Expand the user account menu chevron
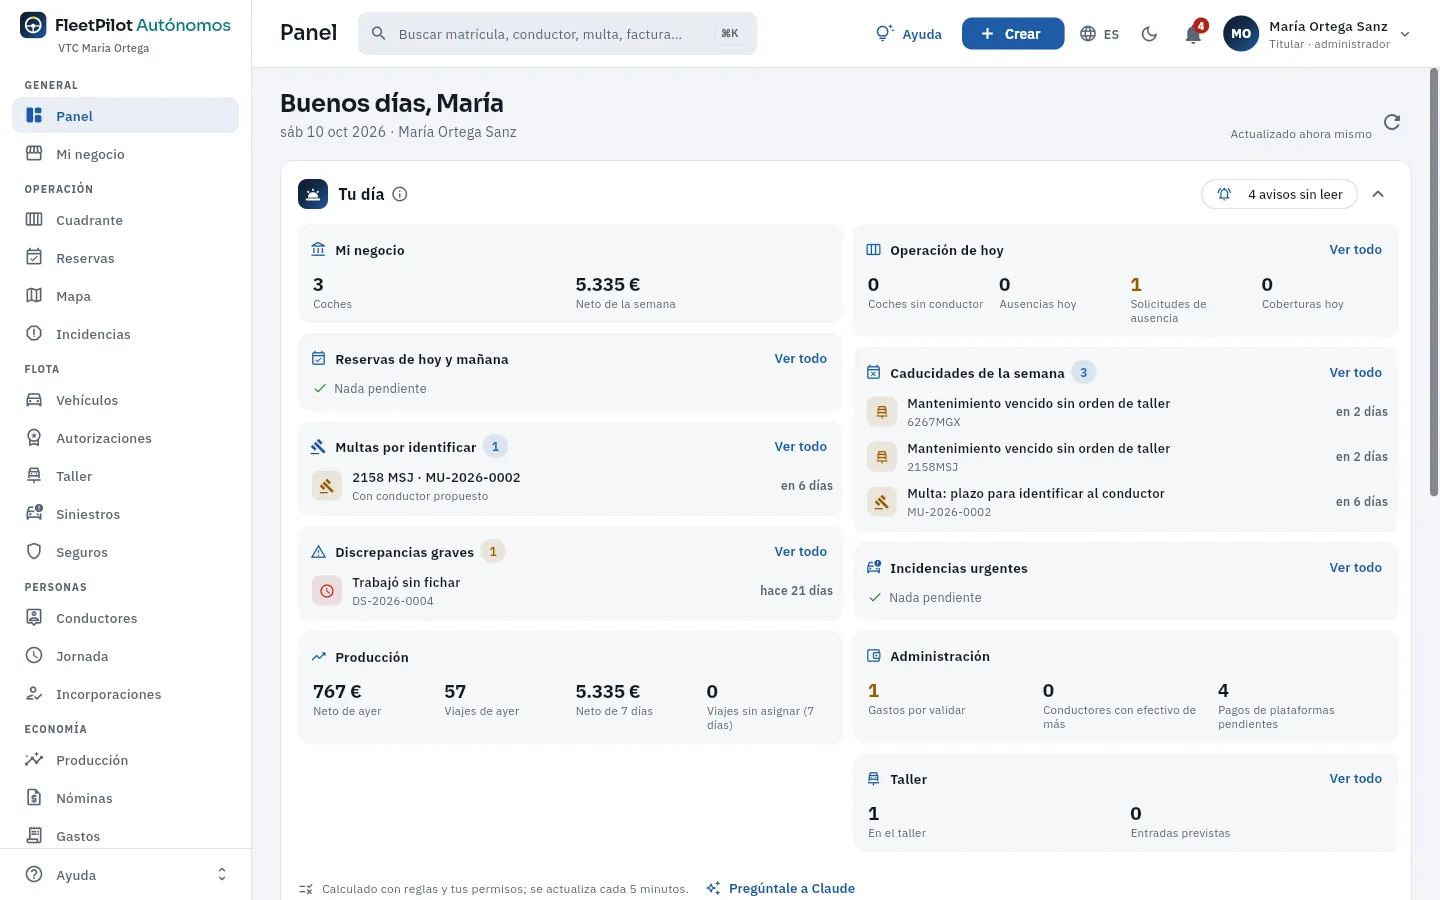Image resolution: width=1440 pixels, height=900 pixels. click(1405, 34)
